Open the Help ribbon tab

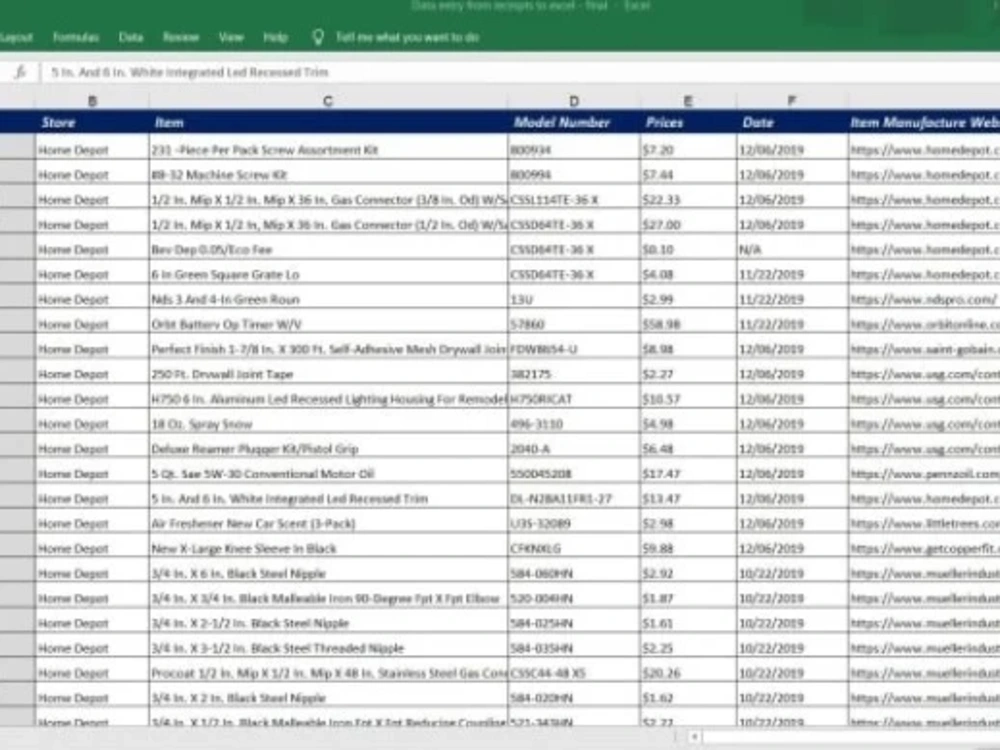276,38
